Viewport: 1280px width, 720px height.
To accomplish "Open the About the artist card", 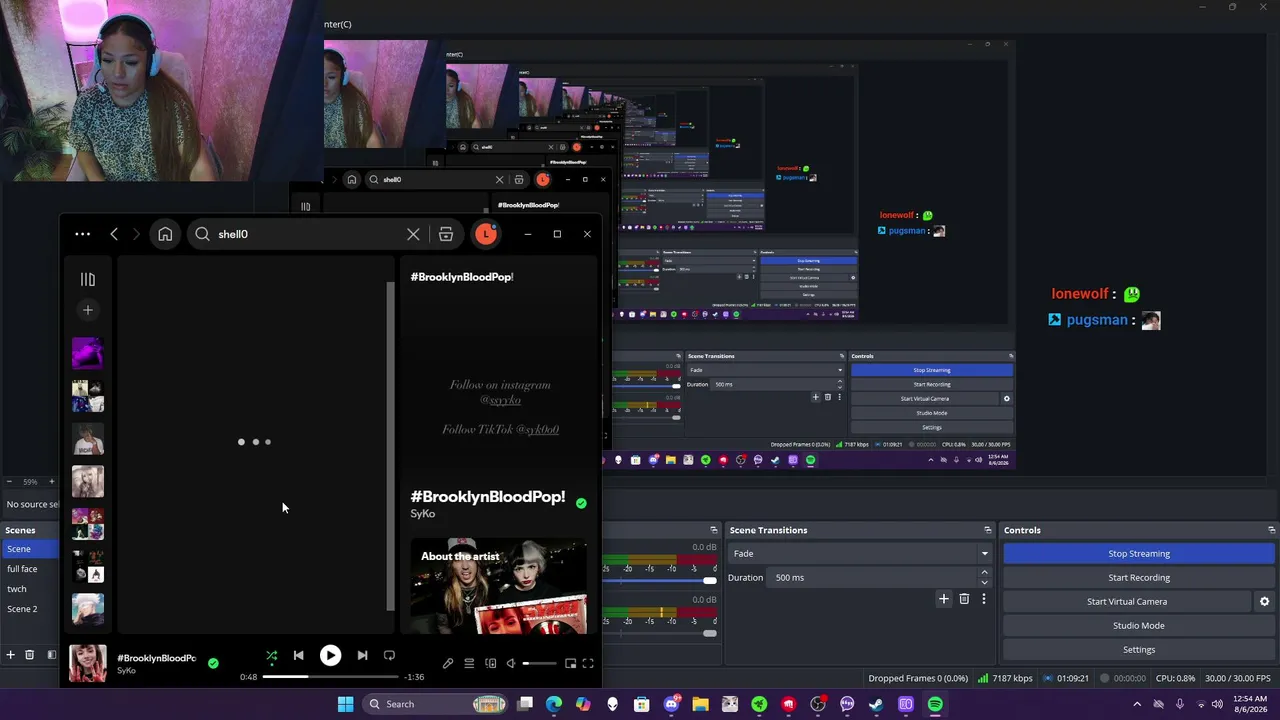I will (499, 587).
